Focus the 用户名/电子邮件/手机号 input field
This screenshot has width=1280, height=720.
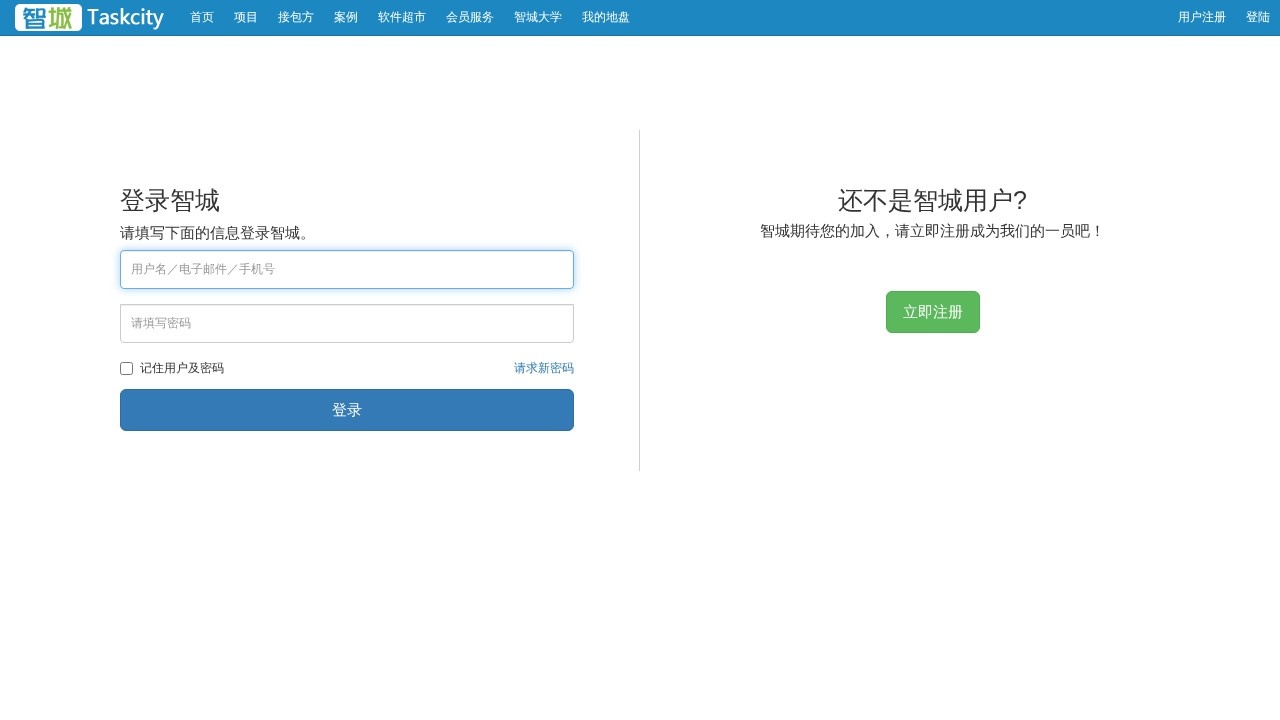click(347, 269)
